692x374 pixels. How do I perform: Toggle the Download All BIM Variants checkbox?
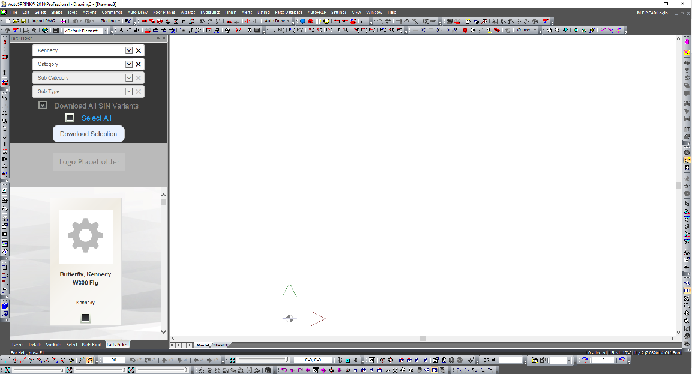(x=42, y=105)
